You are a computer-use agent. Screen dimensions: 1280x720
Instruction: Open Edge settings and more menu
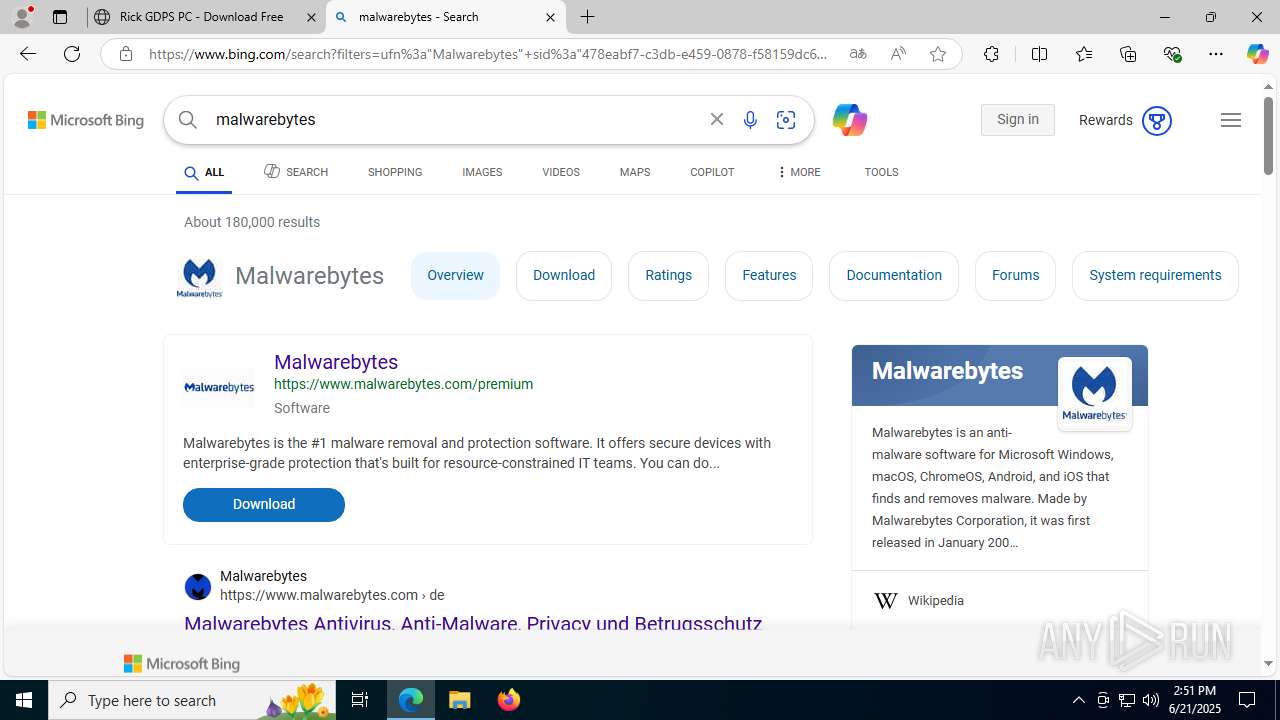click(1216, 54)
